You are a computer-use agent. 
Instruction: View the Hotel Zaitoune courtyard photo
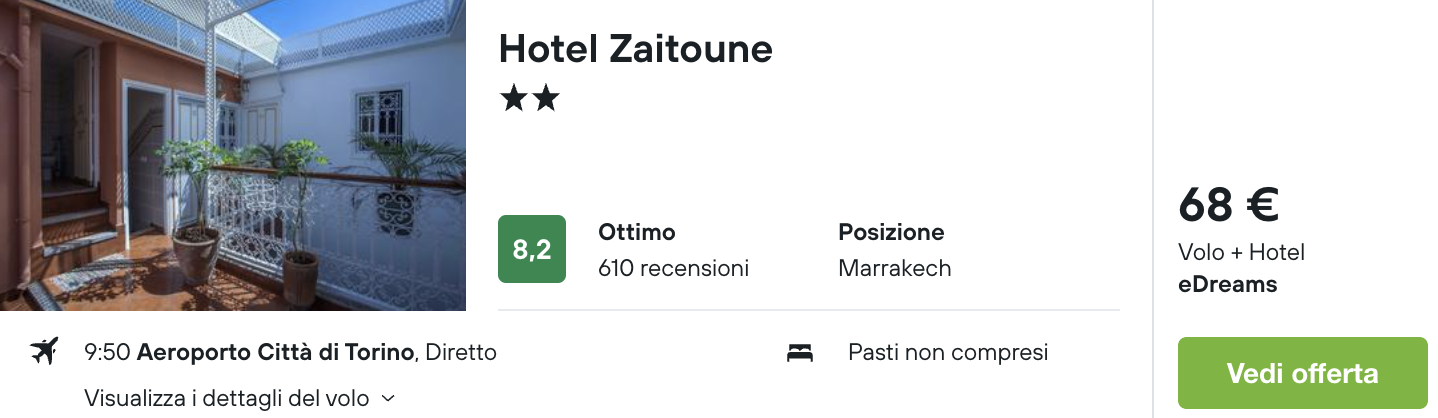[233, 155]
